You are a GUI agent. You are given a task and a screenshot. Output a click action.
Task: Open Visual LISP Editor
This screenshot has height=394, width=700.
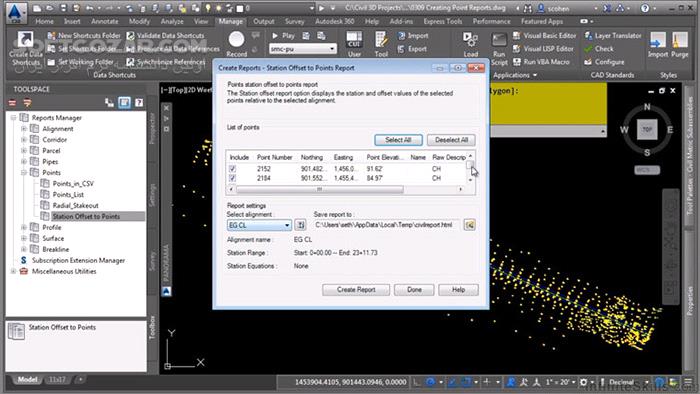pos(543,49)
